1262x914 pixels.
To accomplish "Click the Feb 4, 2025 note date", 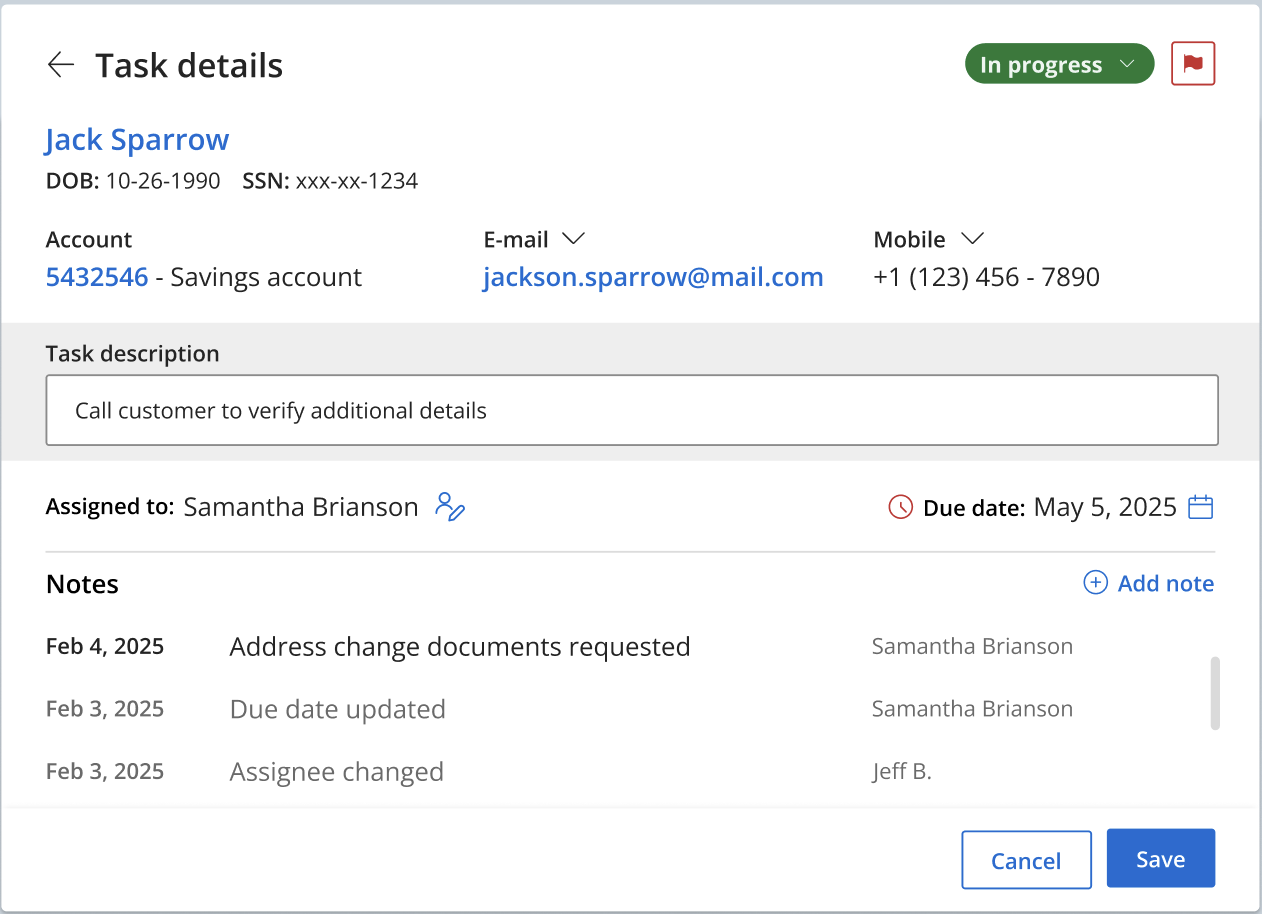I will tap(105, 647).
